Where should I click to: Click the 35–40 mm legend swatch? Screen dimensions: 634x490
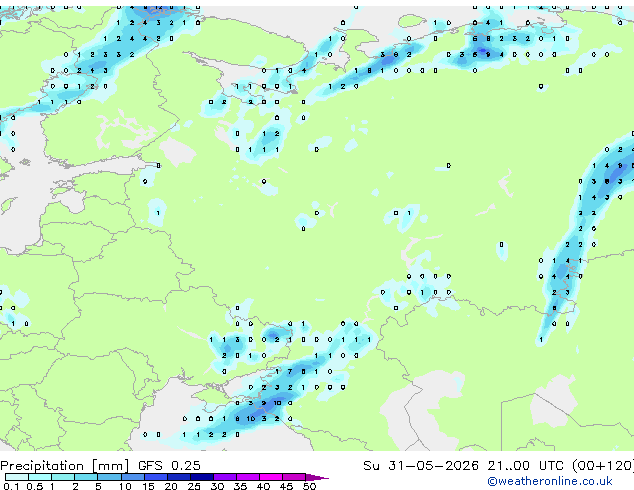[247, 477]
